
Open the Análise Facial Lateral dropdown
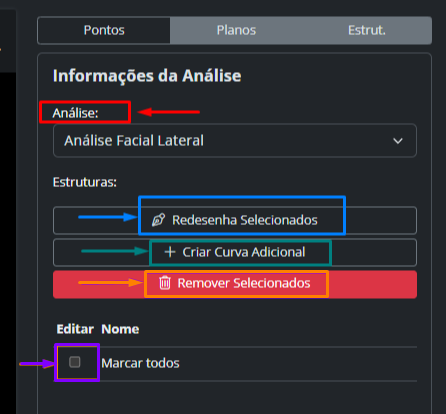(235, 141)
